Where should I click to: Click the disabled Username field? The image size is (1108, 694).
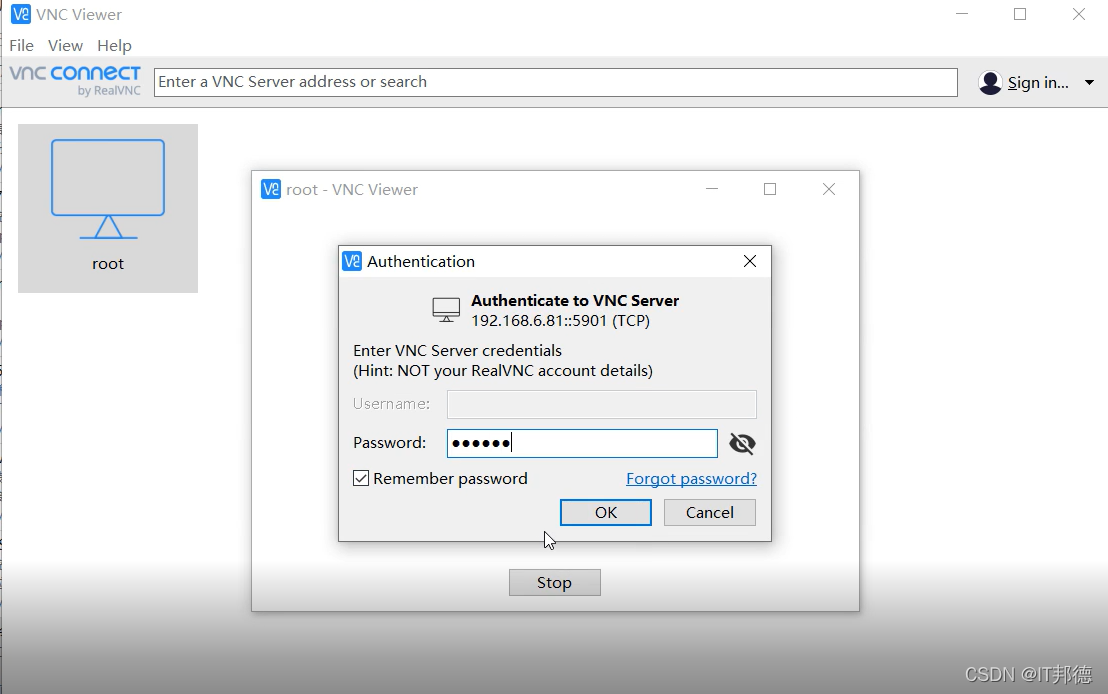[602, 404]
